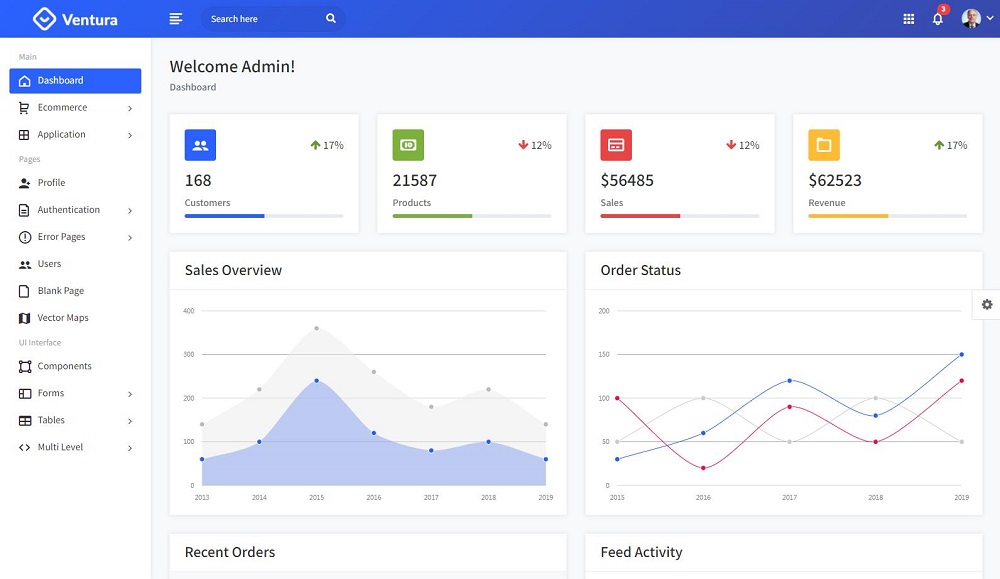Click the Dashboard breadcrumb text
This screenshot has height=579, width=1000.
193,87
